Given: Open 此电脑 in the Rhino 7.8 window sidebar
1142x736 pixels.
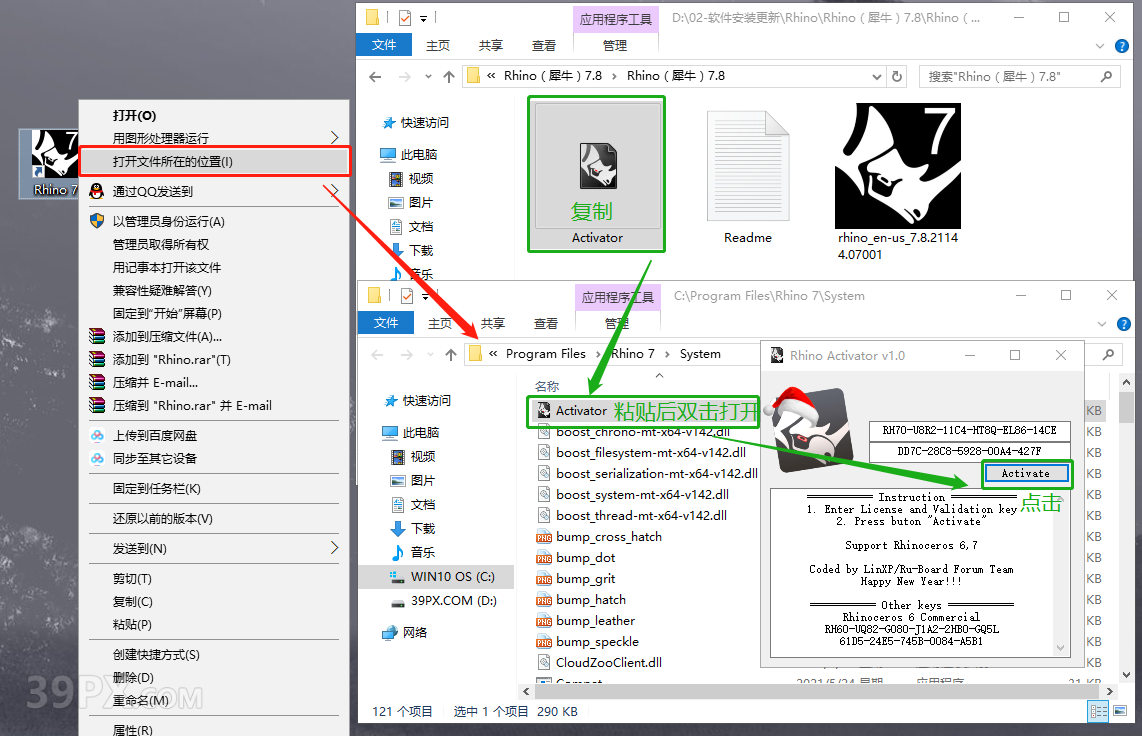Looking at the screenshot, I should (x=409, y=154).
